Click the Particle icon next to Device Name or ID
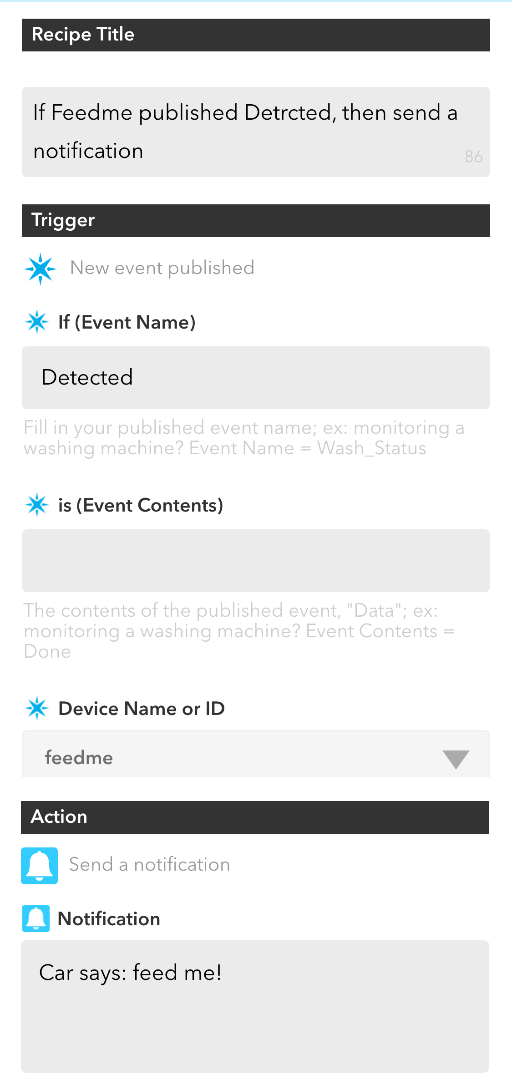Screen dimensions: 512x1080 pyautogui.click(x=37, y=708)
